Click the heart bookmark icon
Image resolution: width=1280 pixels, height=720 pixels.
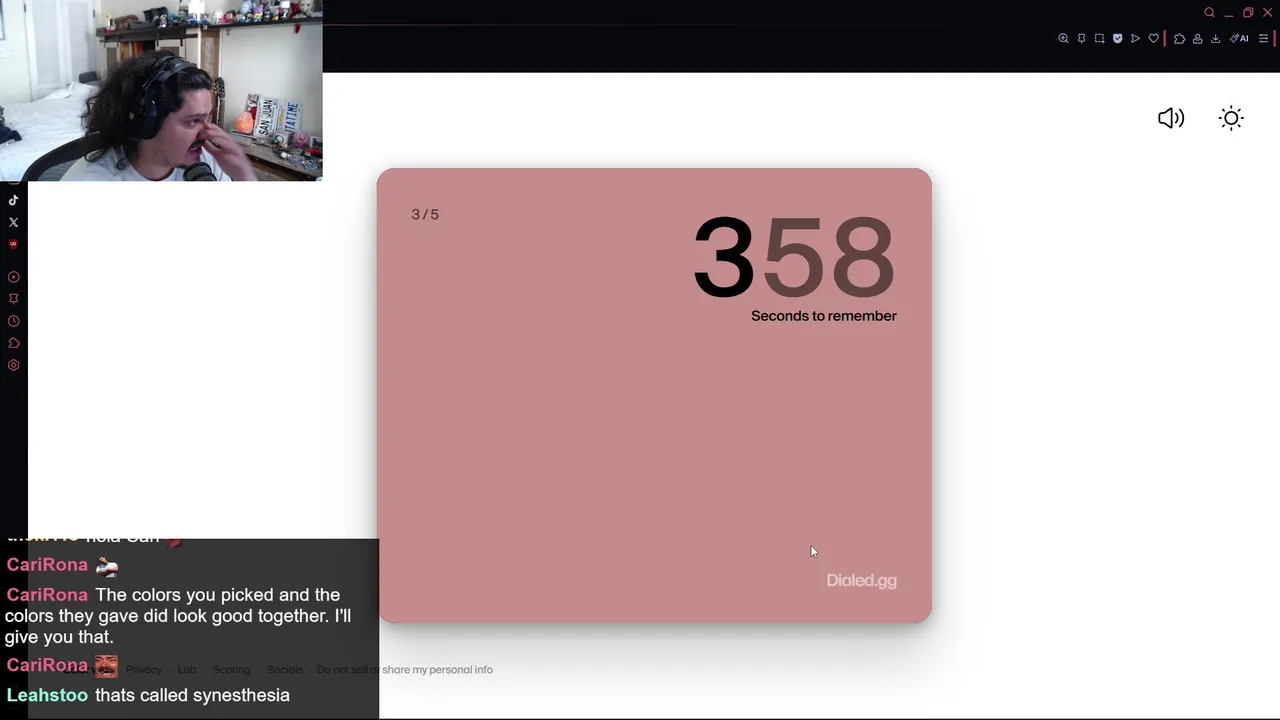[x=1153, y=39]
